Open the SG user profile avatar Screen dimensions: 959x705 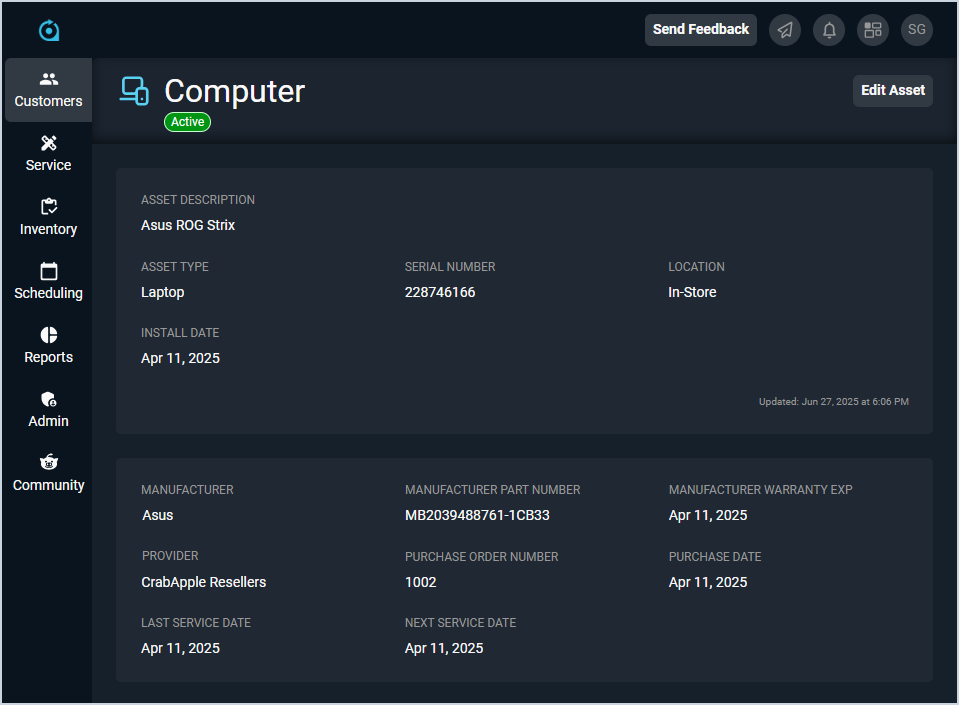pos(917,30)
